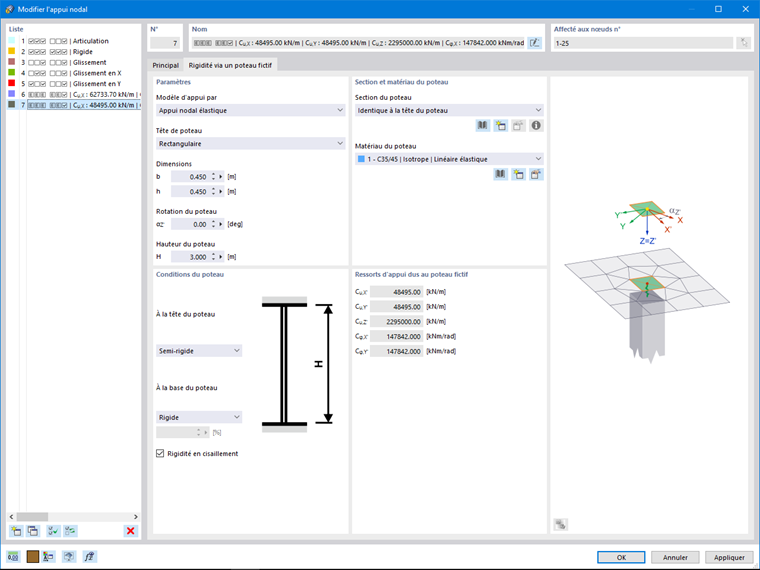The width and height of the screenshot is (760, 570).
Task: Click the brown color square in the bottom bar
Action: (32, 557)
